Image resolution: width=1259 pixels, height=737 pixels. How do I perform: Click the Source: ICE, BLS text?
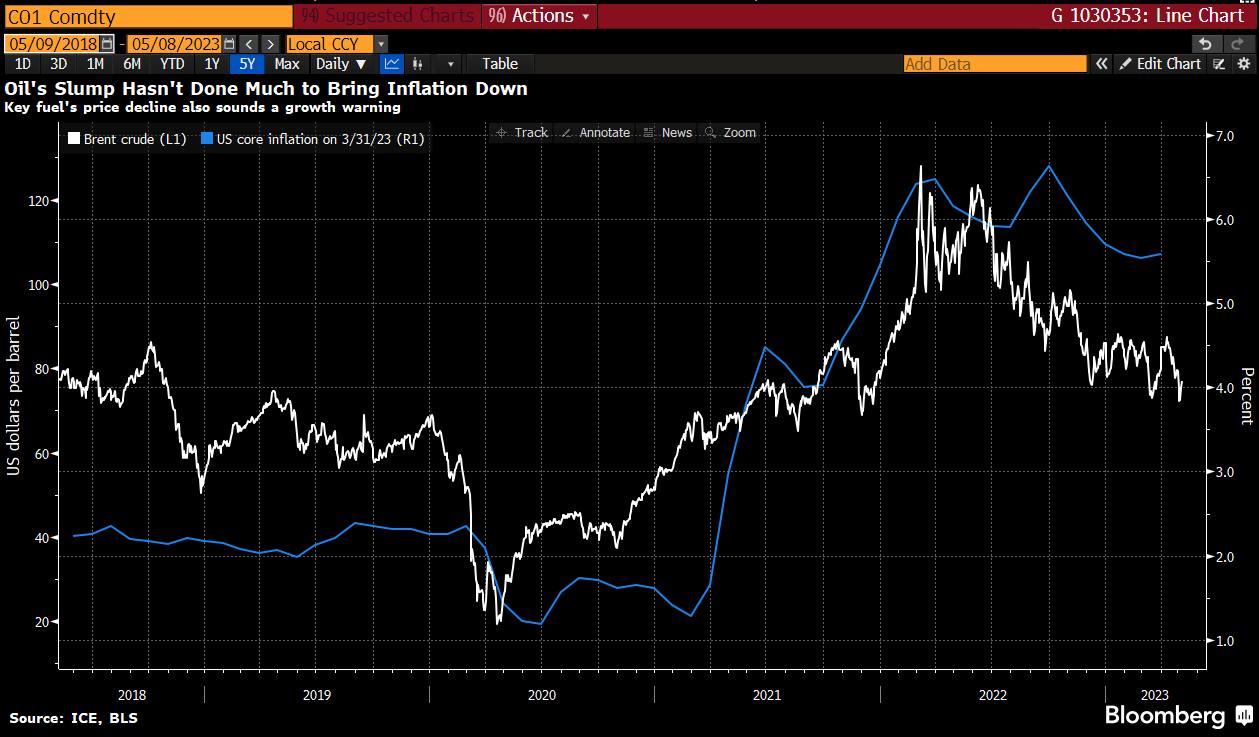74,718
